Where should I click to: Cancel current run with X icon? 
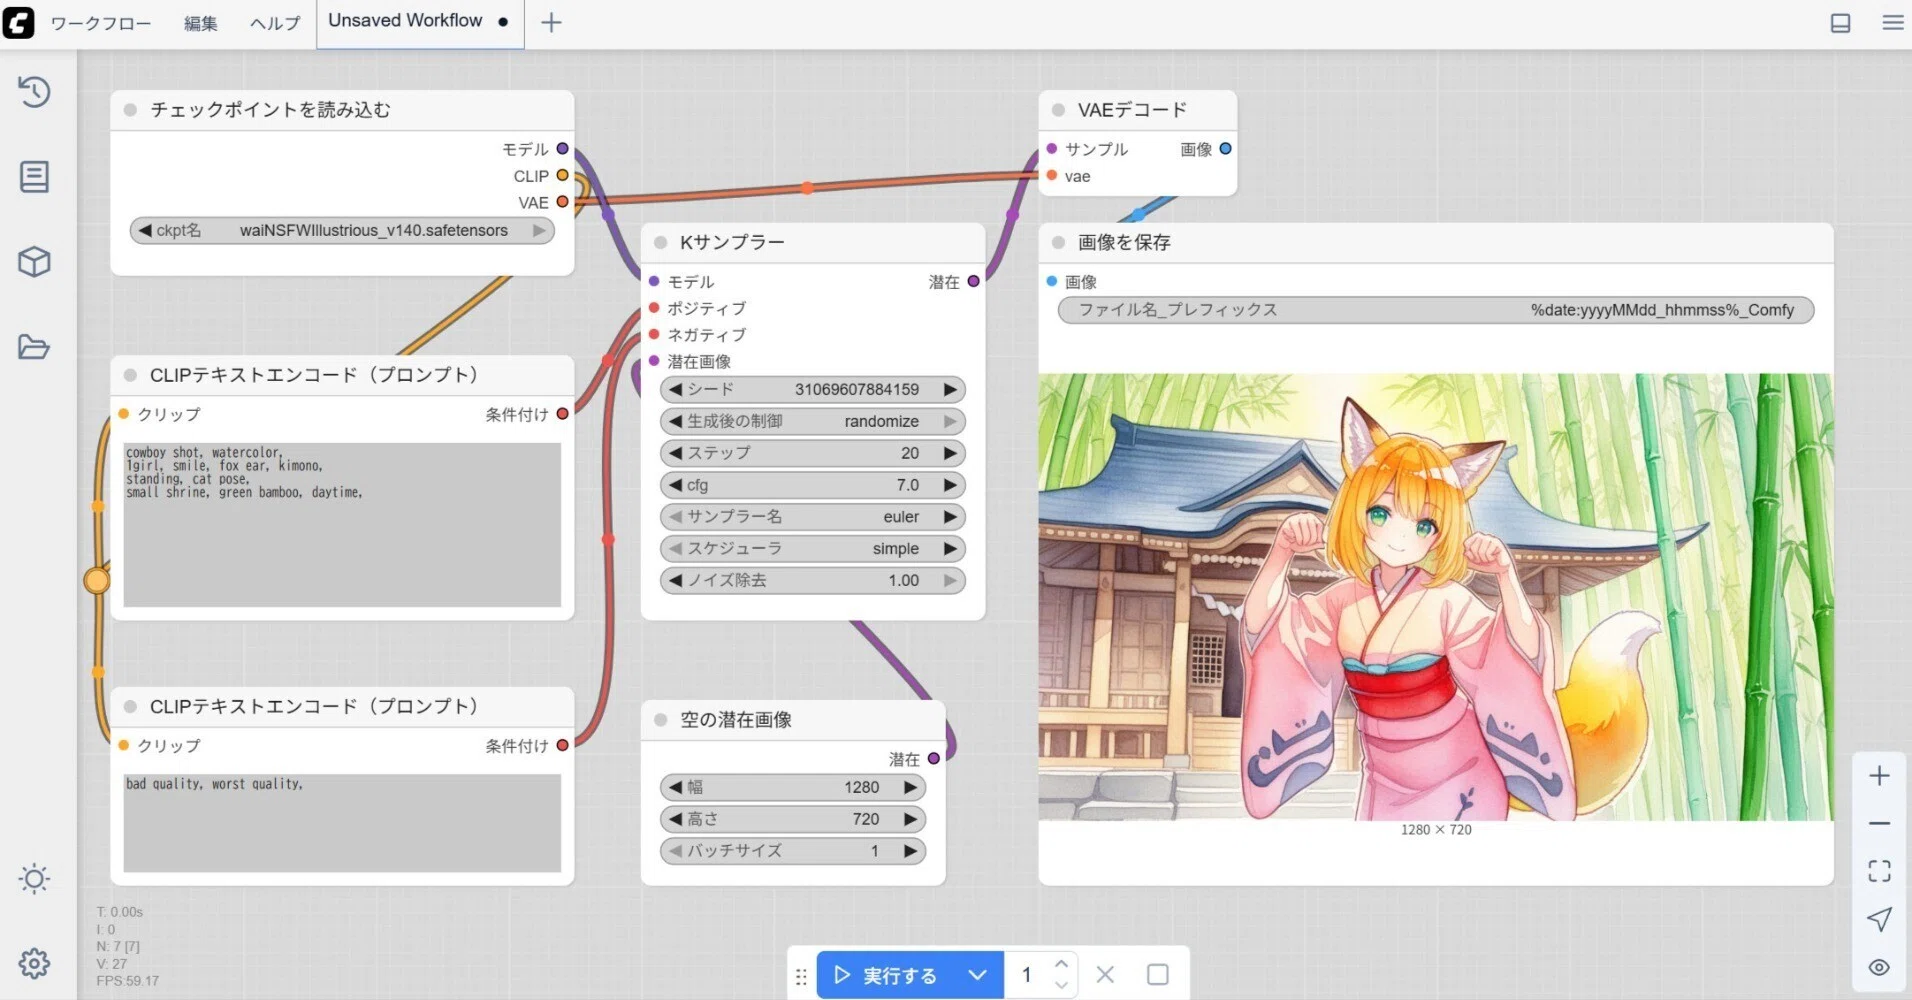tap(1105, 974)
